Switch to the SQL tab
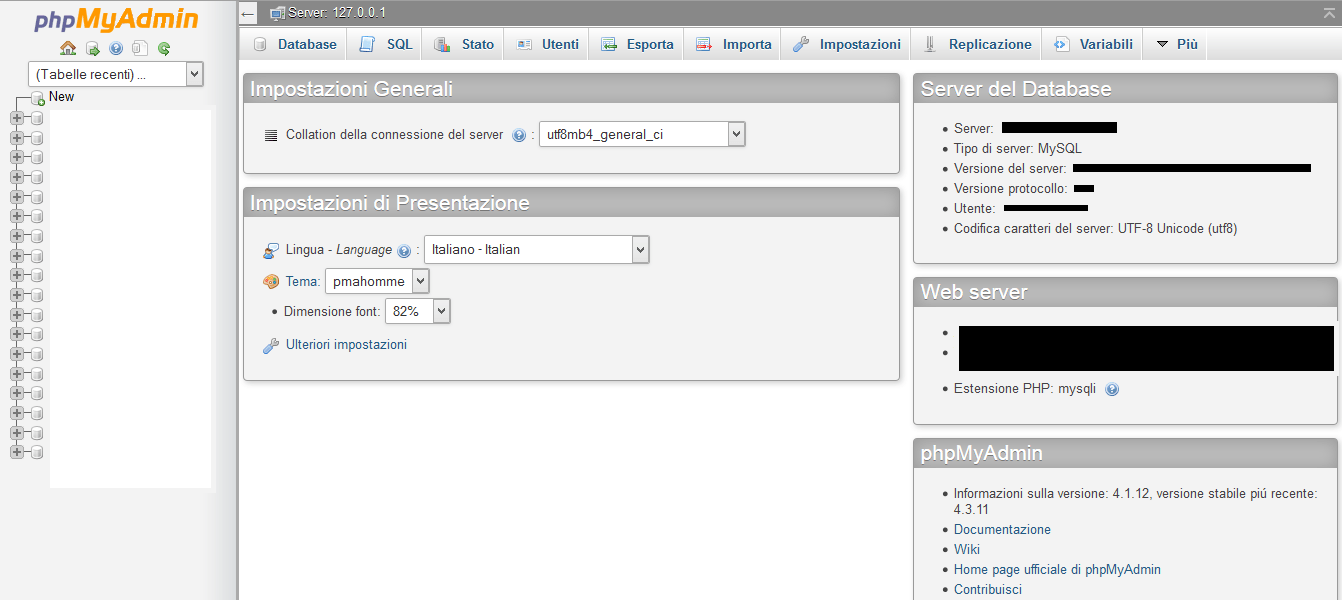This screenshot has height=600, width=1342. (385, 45)
